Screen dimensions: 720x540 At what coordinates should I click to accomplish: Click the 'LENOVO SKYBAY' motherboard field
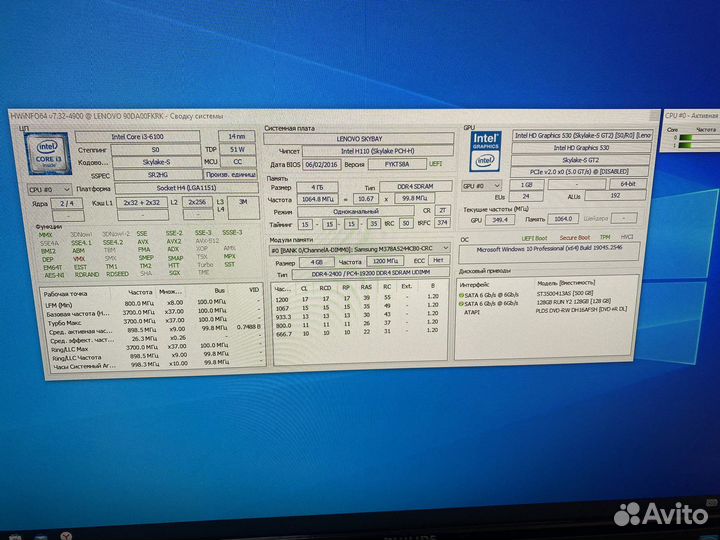(359, 139)
